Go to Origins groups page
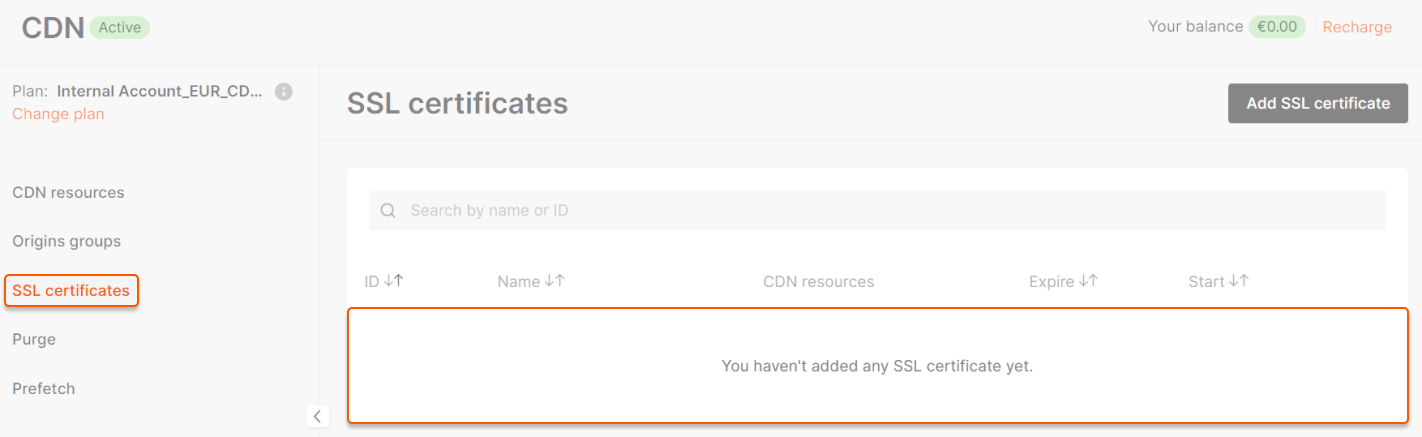Screen dimensions: 1422x437 pos(66,241)
